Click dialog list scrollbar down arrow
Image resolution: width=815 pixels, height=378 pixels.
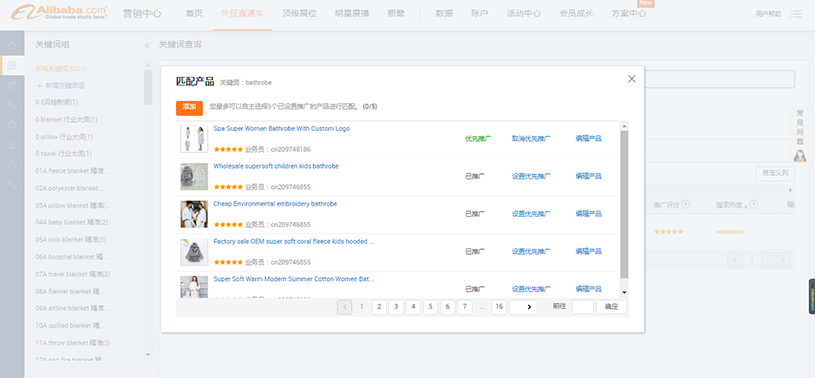click(624, 293)
